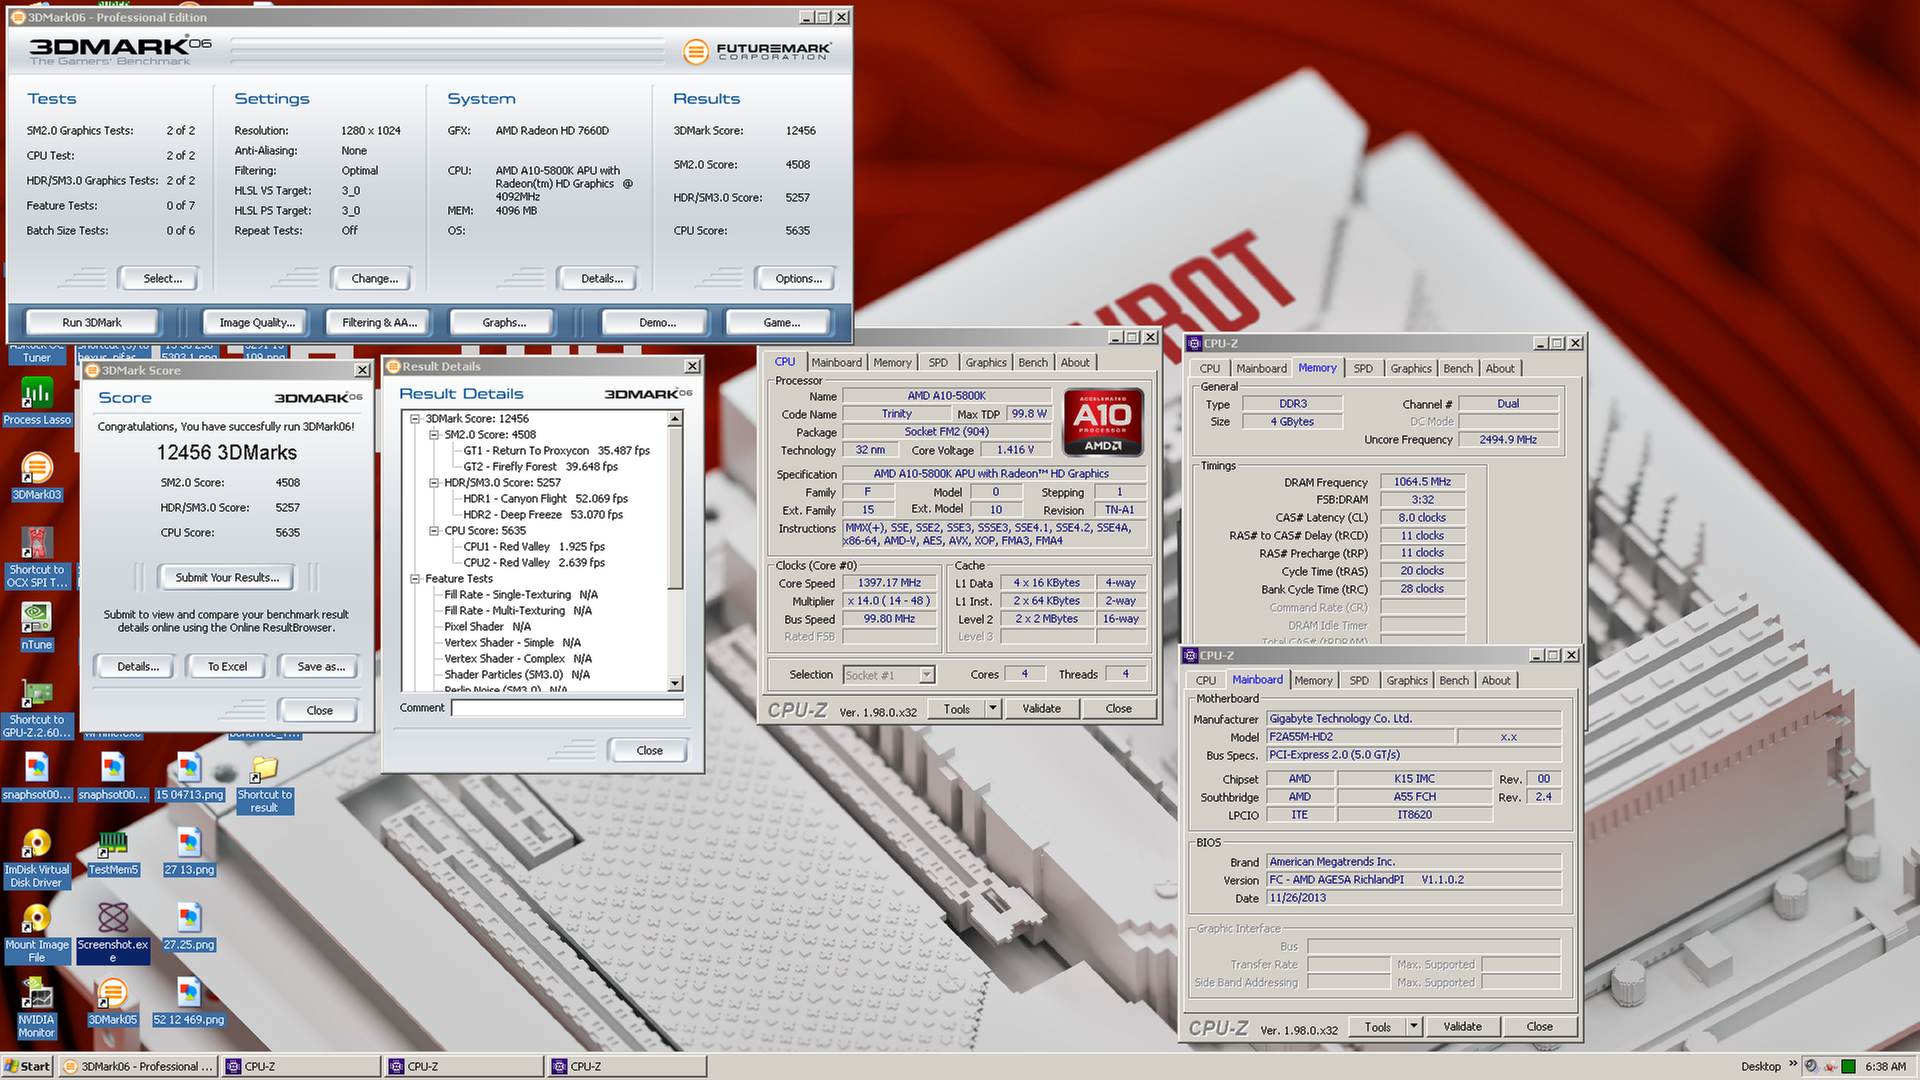
Task: Click the Graphs button in 3DMark06
Action: tap(504, 323)
